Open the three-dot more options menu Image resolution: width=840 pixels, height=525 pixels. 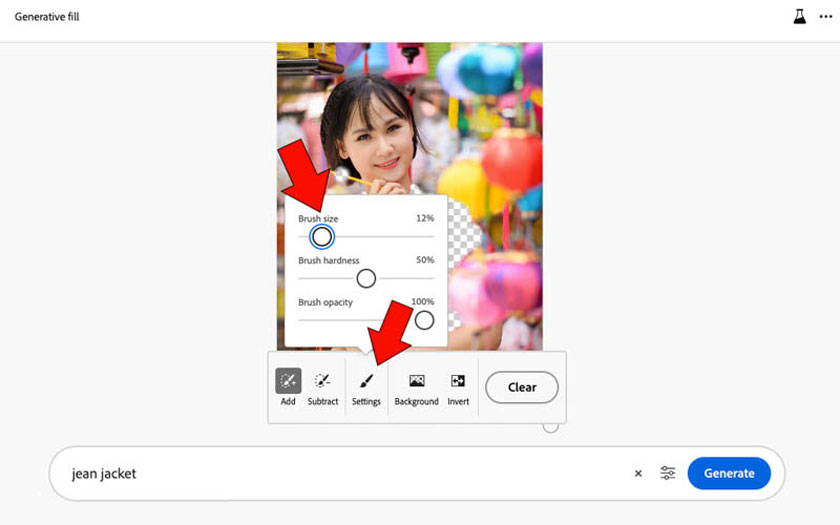coord(826,17)
